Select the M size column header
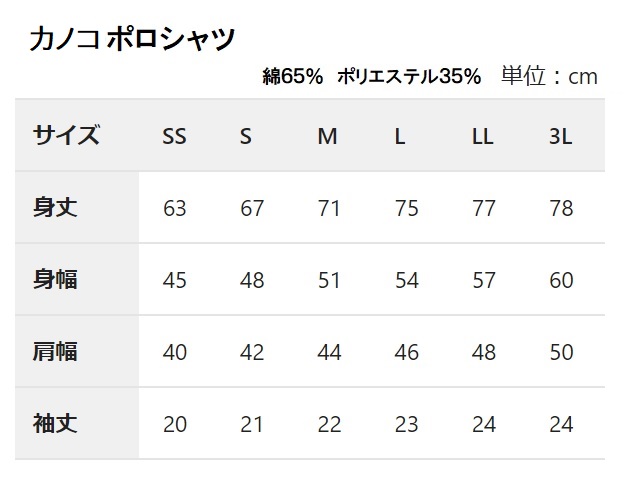Viewport: 634px width, 484px height. click(327, 136)
